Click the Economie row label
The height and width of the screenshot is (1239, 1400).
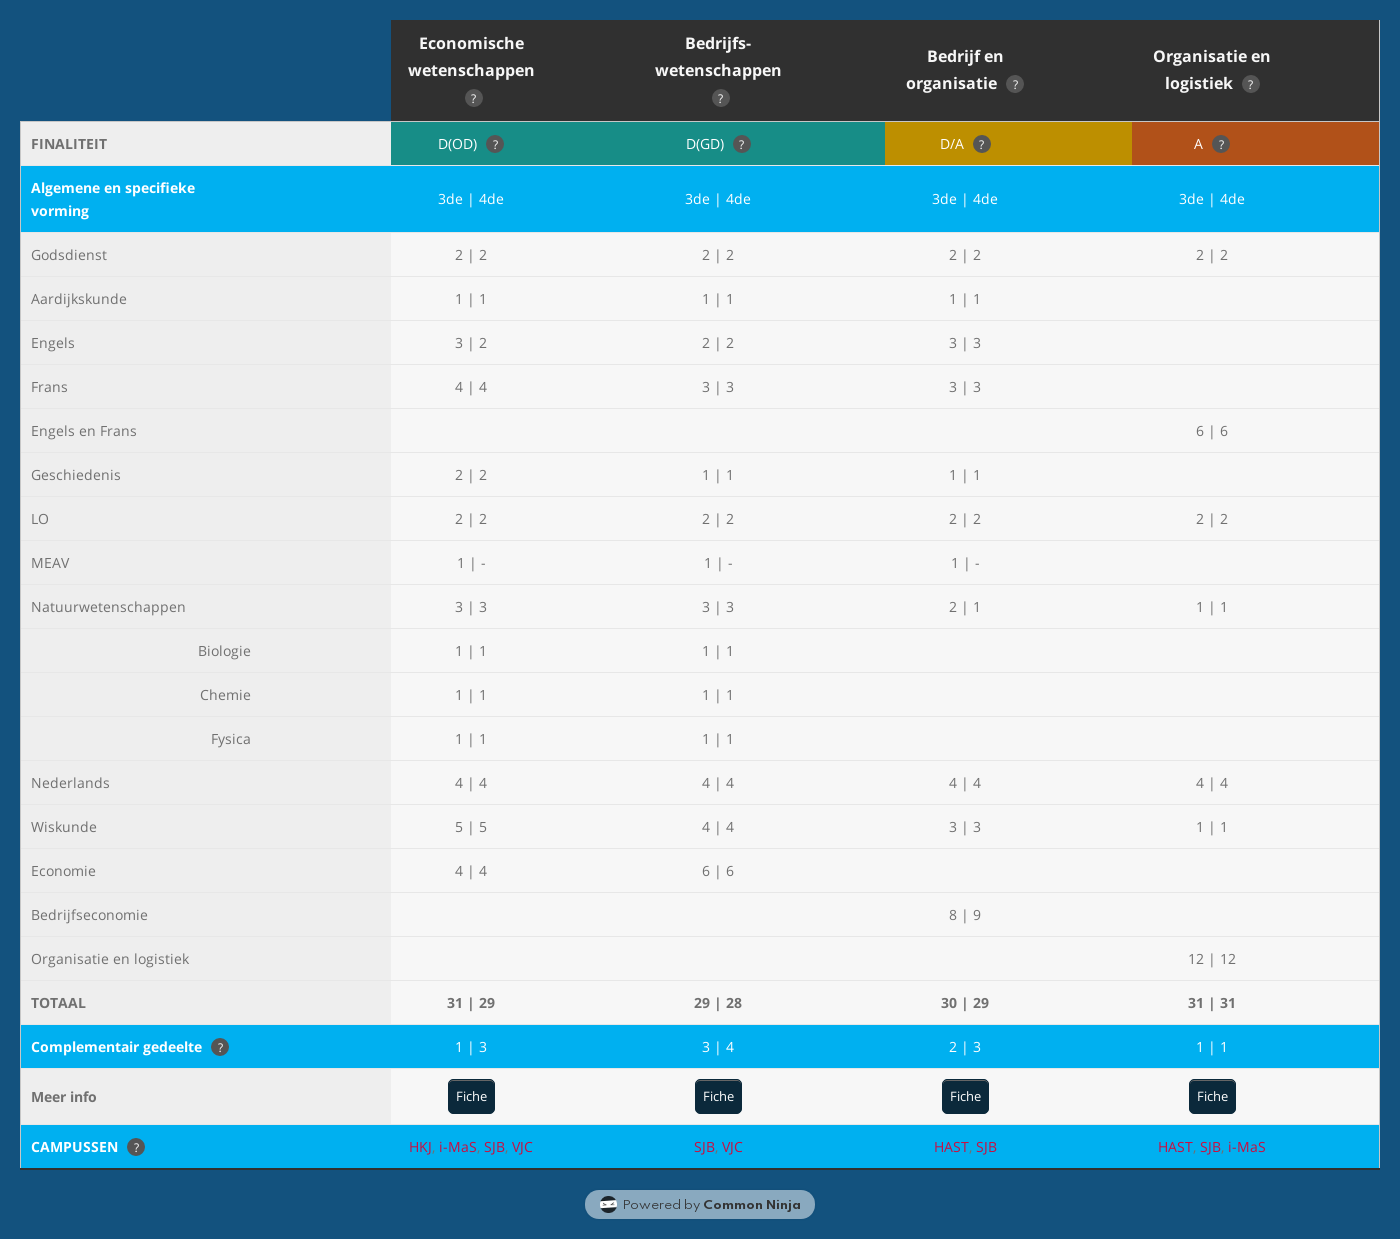64,871
